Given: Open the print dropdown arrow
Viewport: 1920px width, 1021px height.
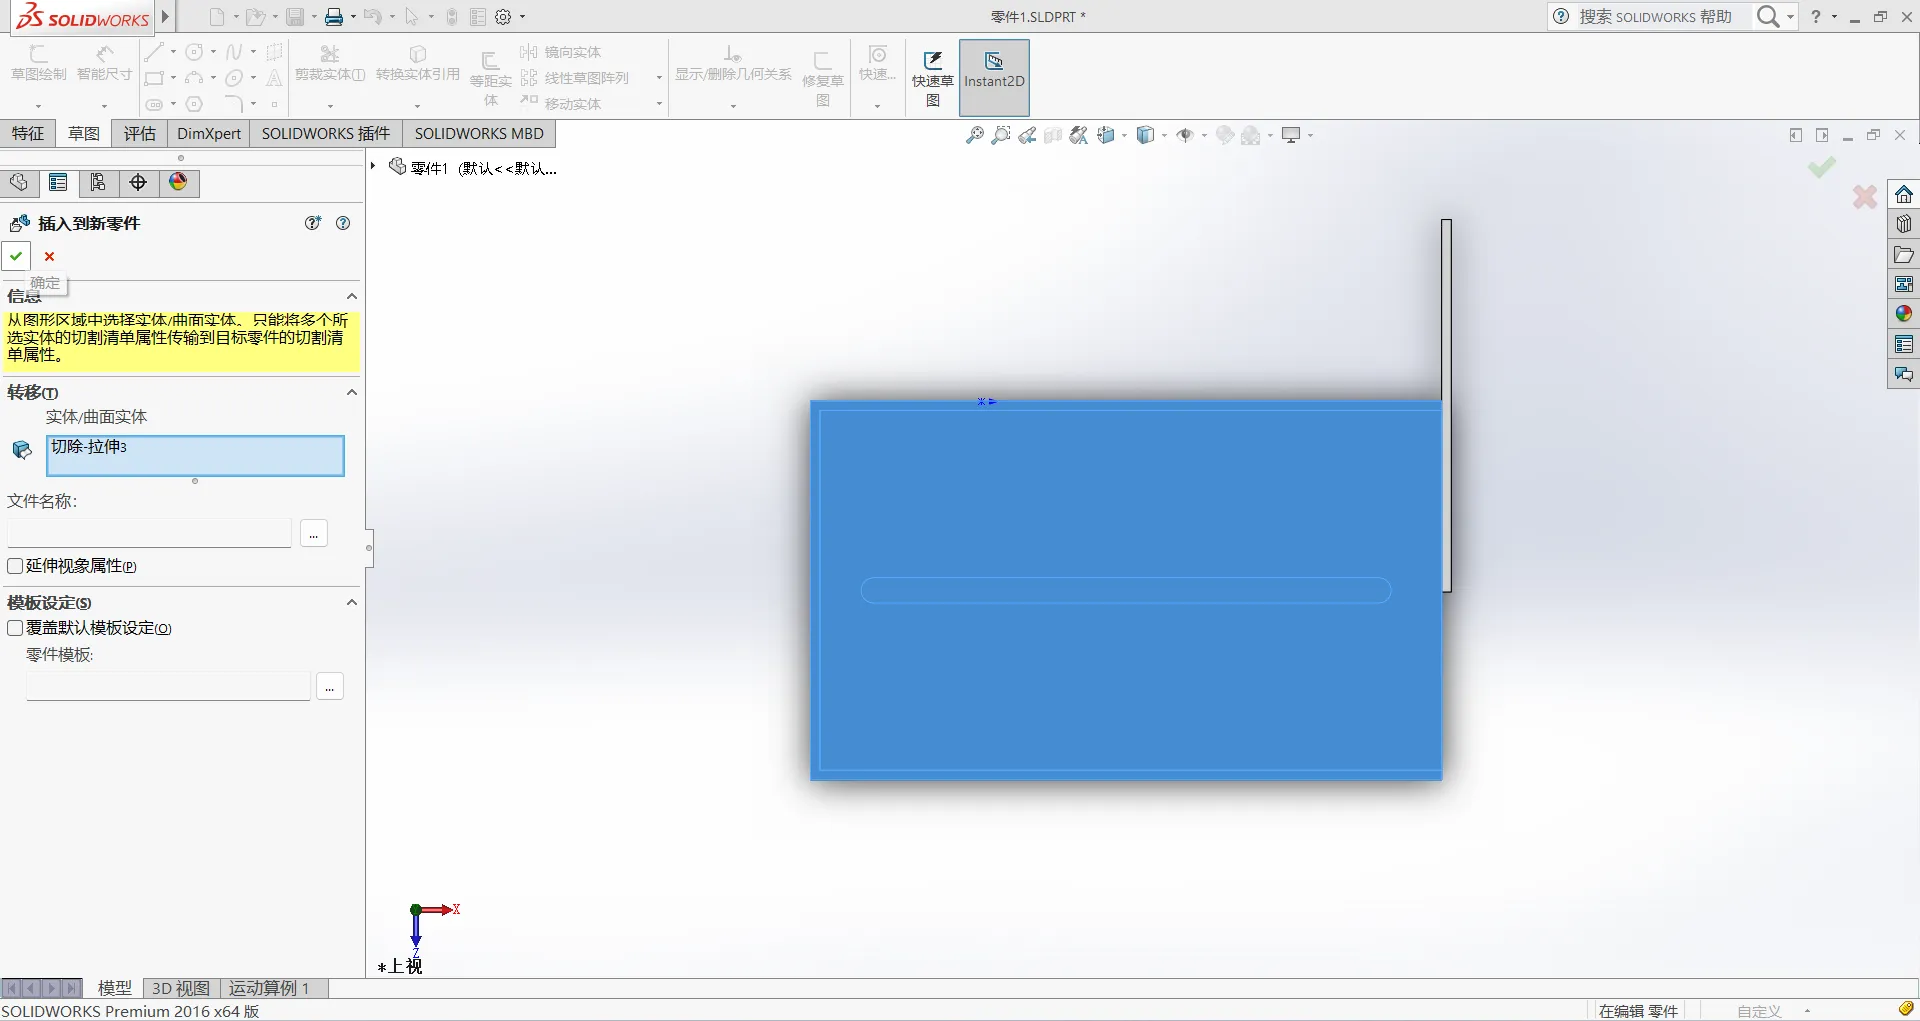Looking at the screenshot, I should pos(353,17).
